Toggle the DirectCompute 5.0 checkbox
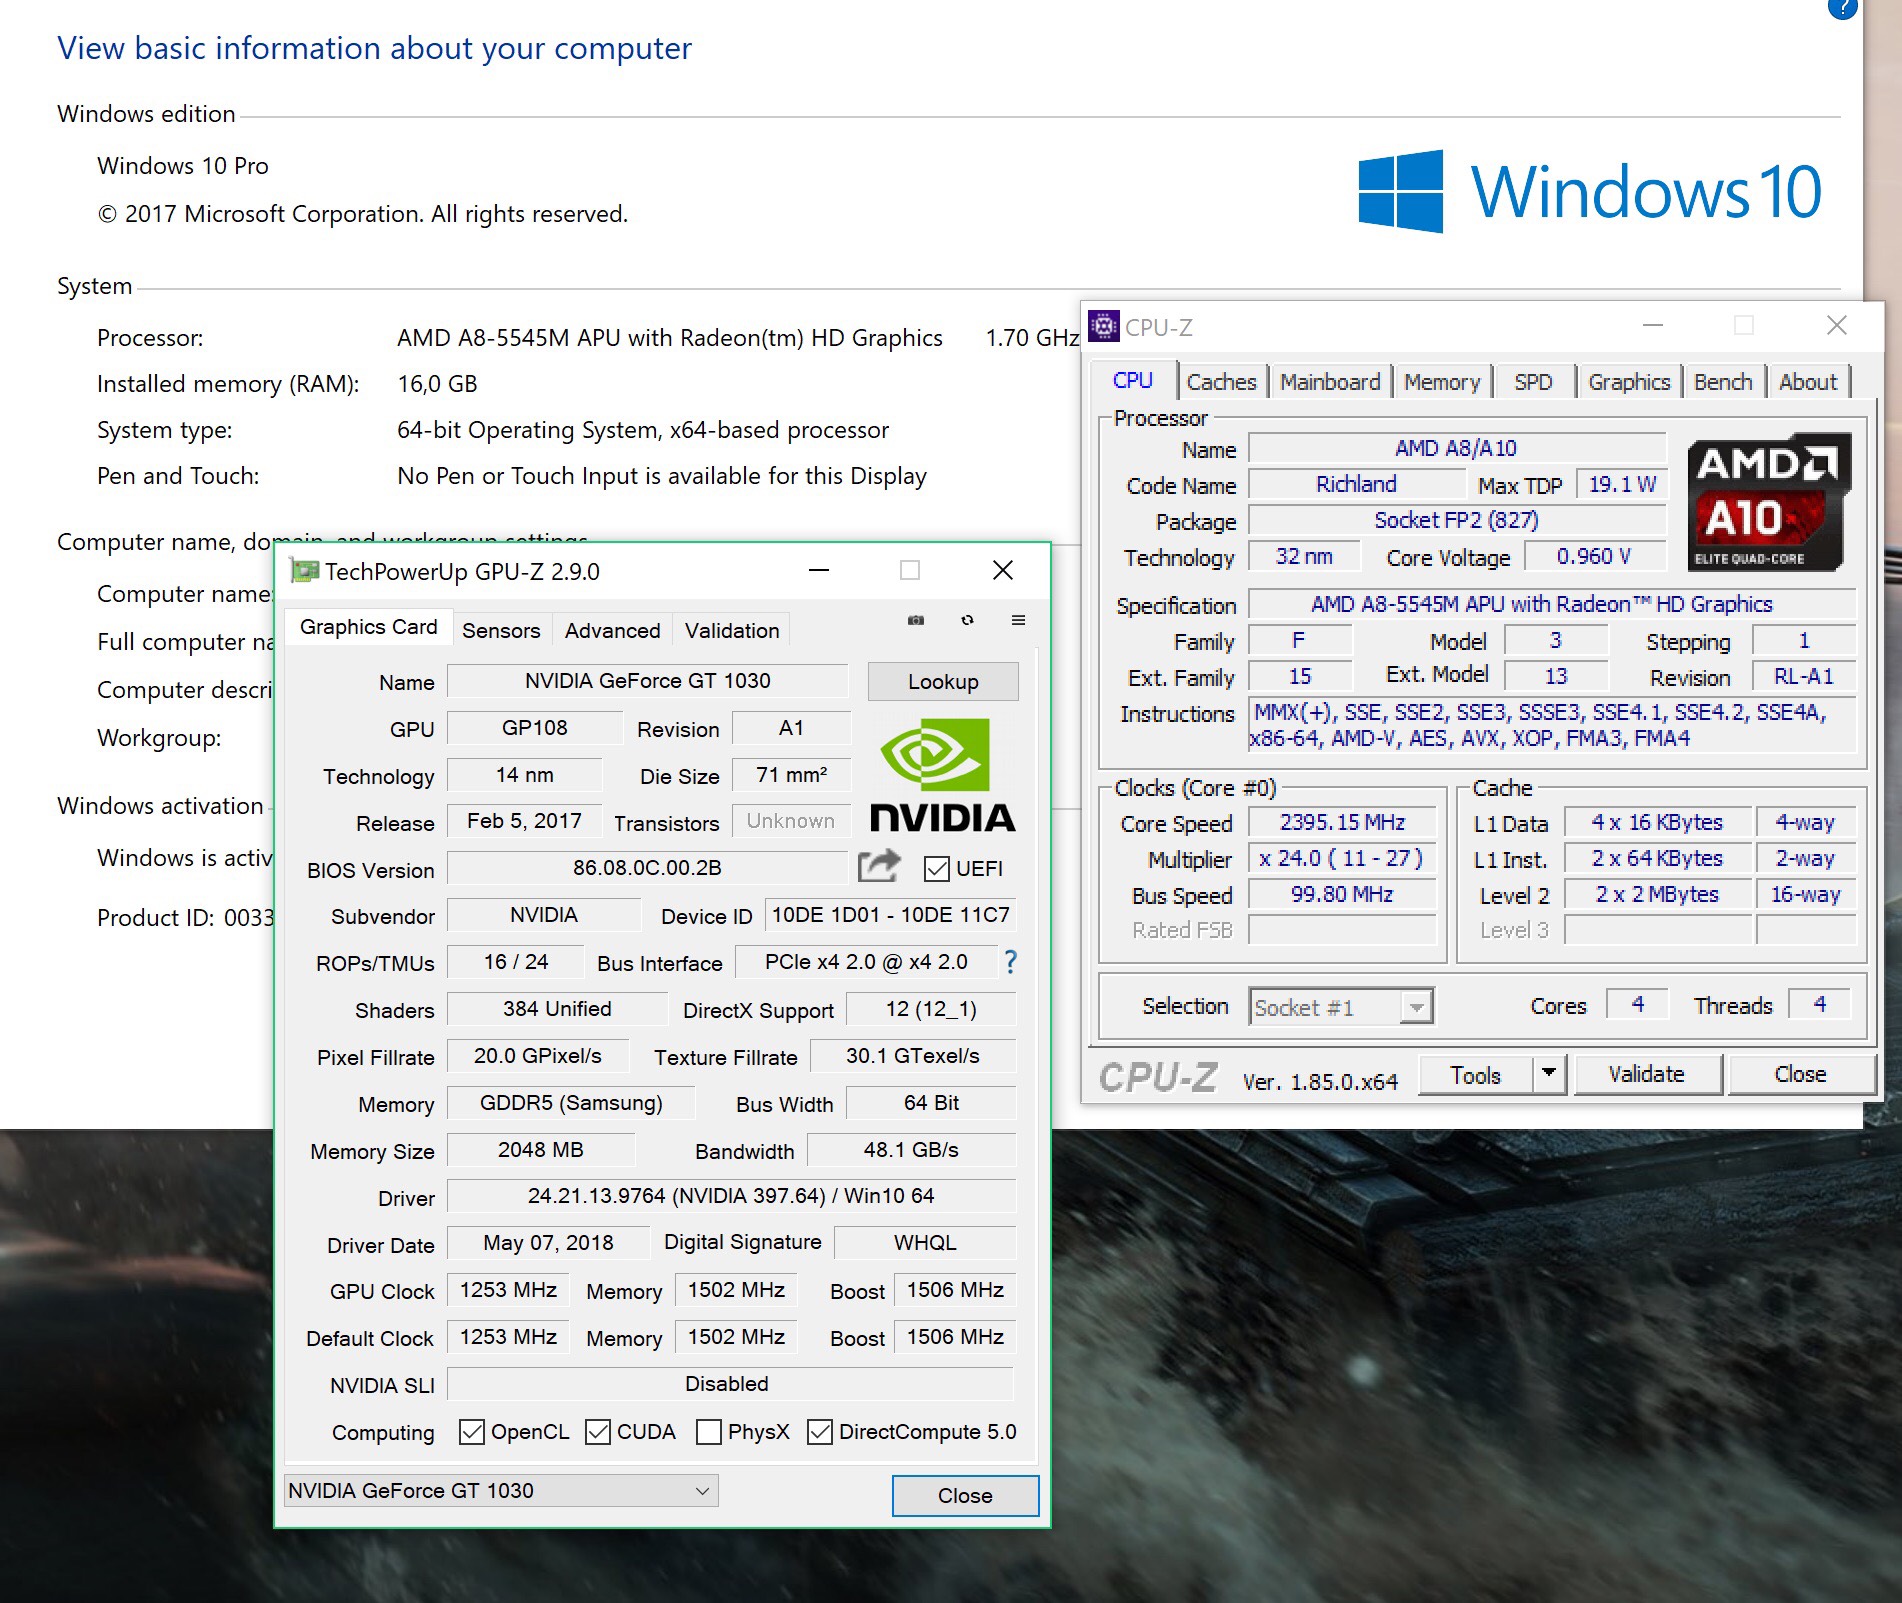The image size is (1902, 1603). point(820,1431)
